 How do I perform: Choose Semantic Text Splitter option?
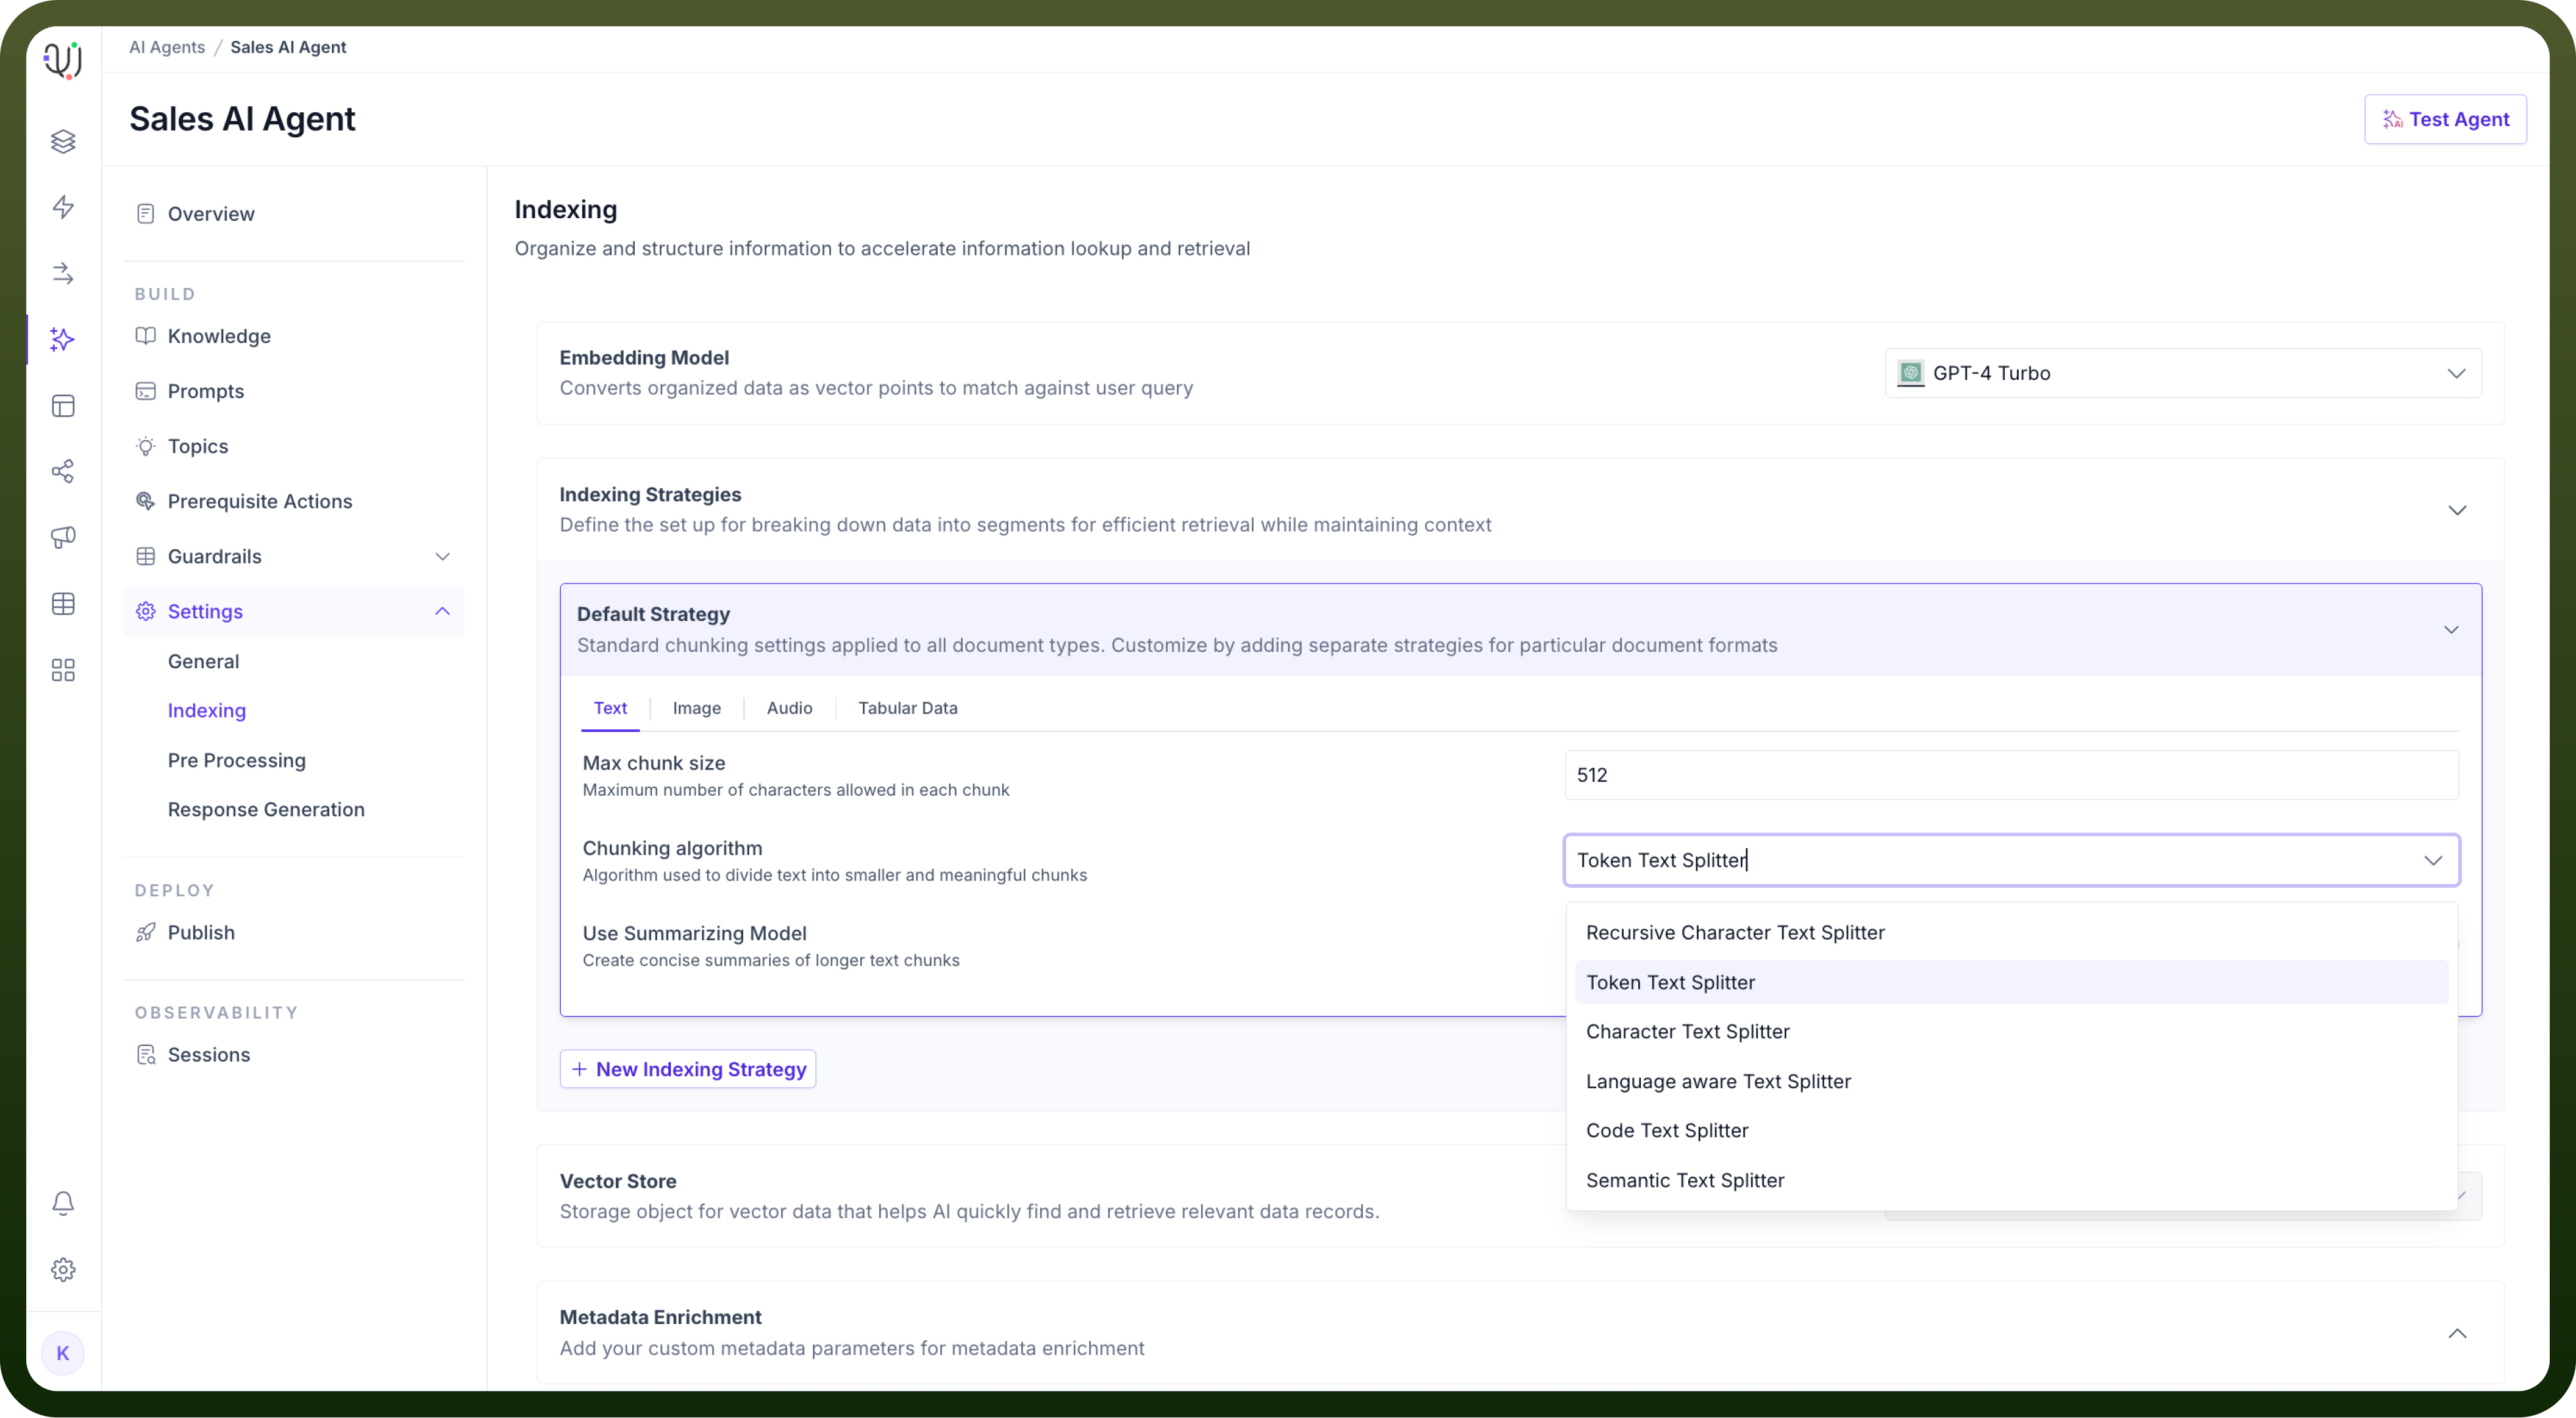2011,1180
